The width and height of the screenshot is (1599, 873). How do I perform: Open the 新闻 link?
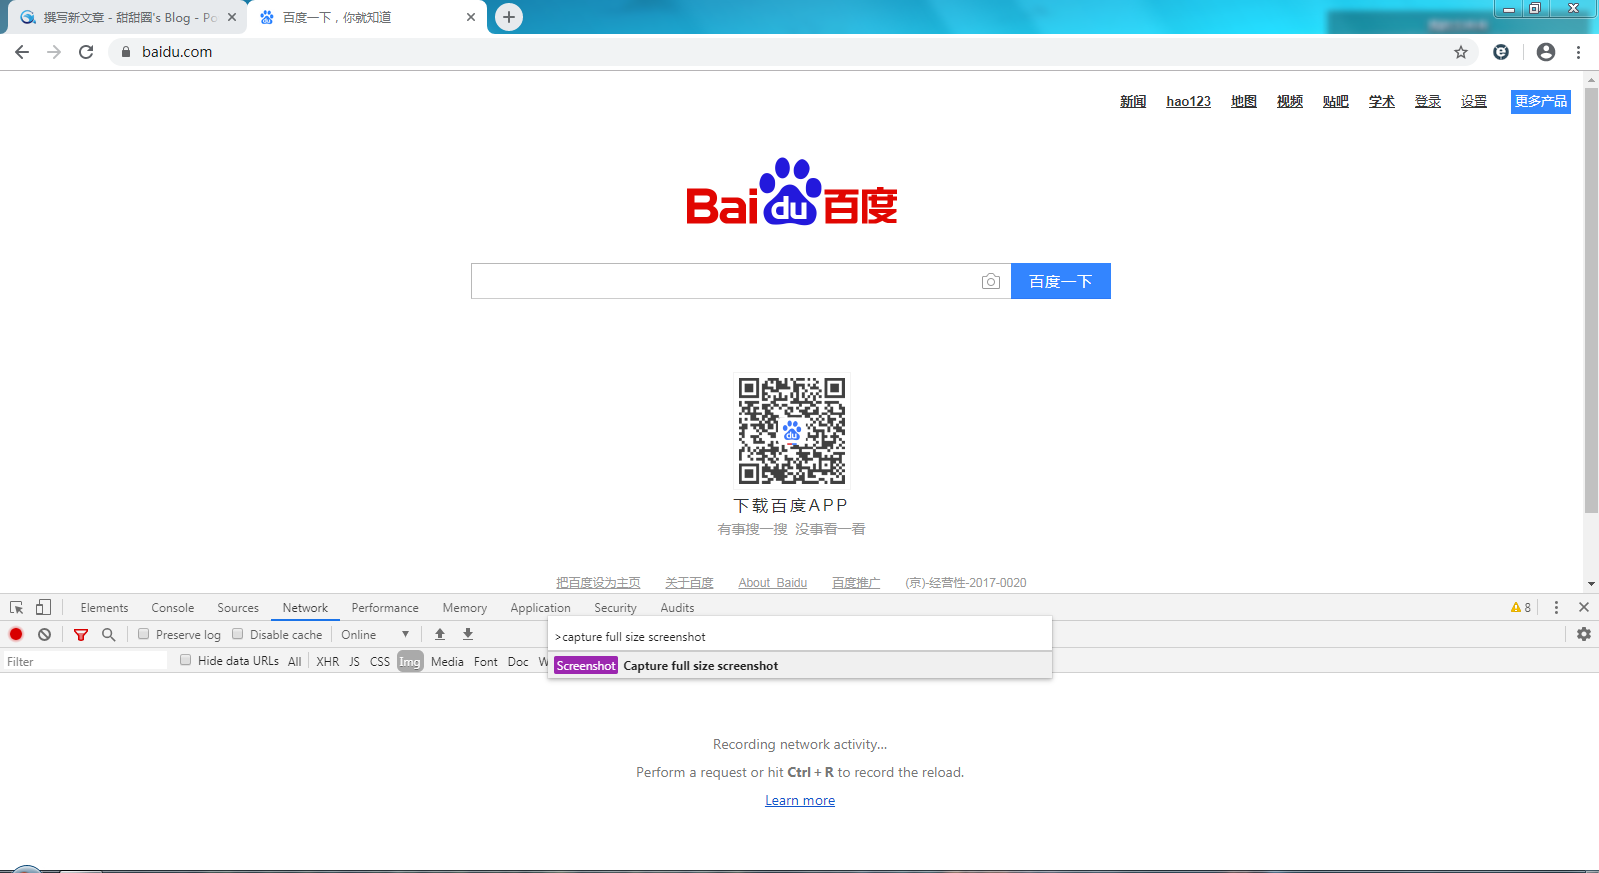[x=1133, y=101]
